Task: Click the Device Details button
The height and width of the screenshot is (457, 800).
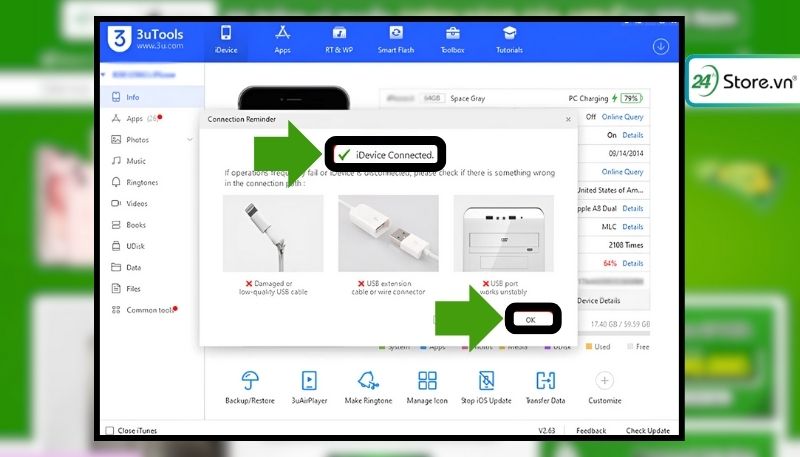Action: click(598, 301)
